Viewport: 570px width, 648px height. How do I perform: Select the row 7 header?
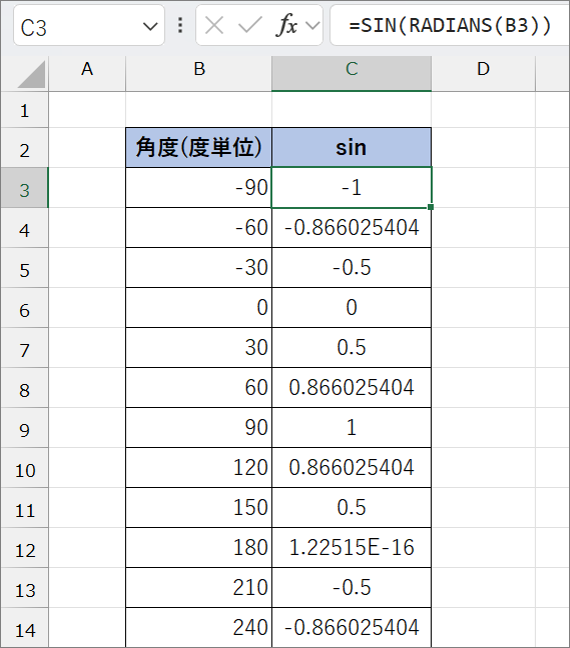tap(24, 348)
